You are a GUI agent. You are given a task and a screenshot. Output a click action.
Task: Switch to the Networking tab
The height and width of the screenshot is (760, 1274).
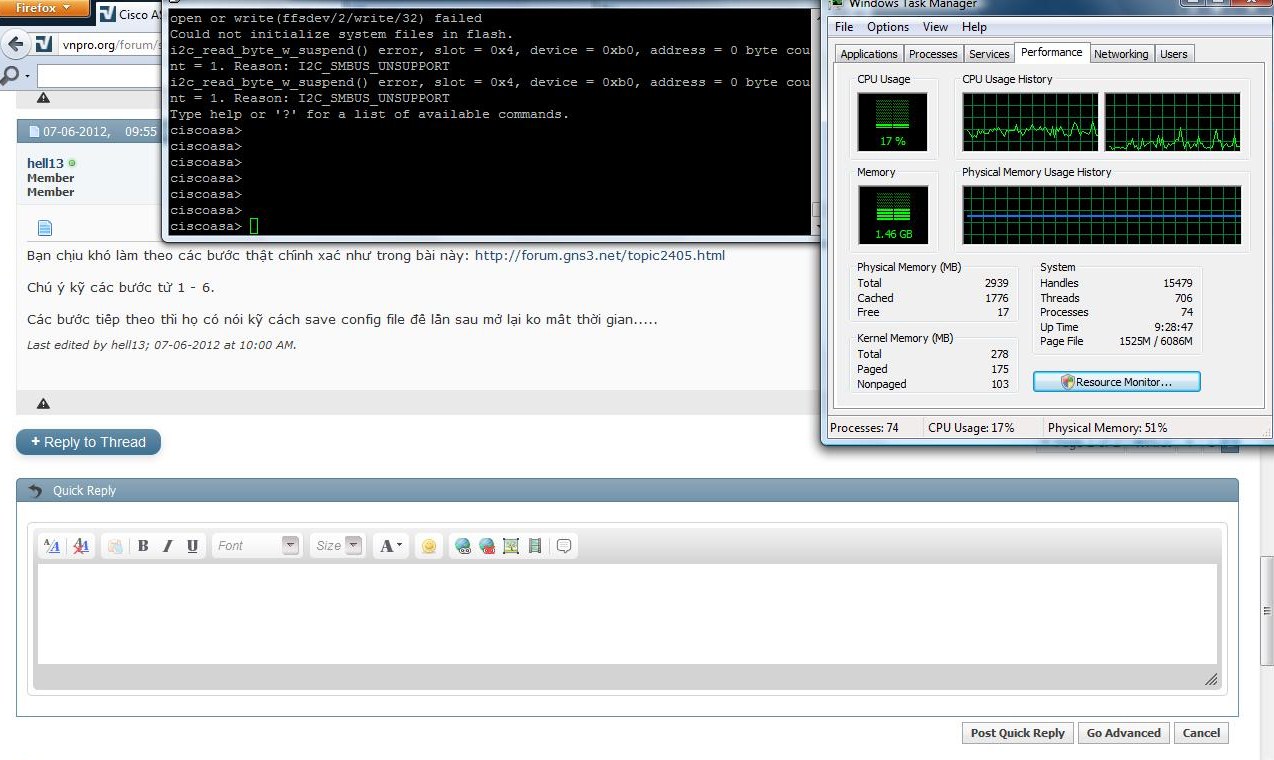pos(1121,54)
